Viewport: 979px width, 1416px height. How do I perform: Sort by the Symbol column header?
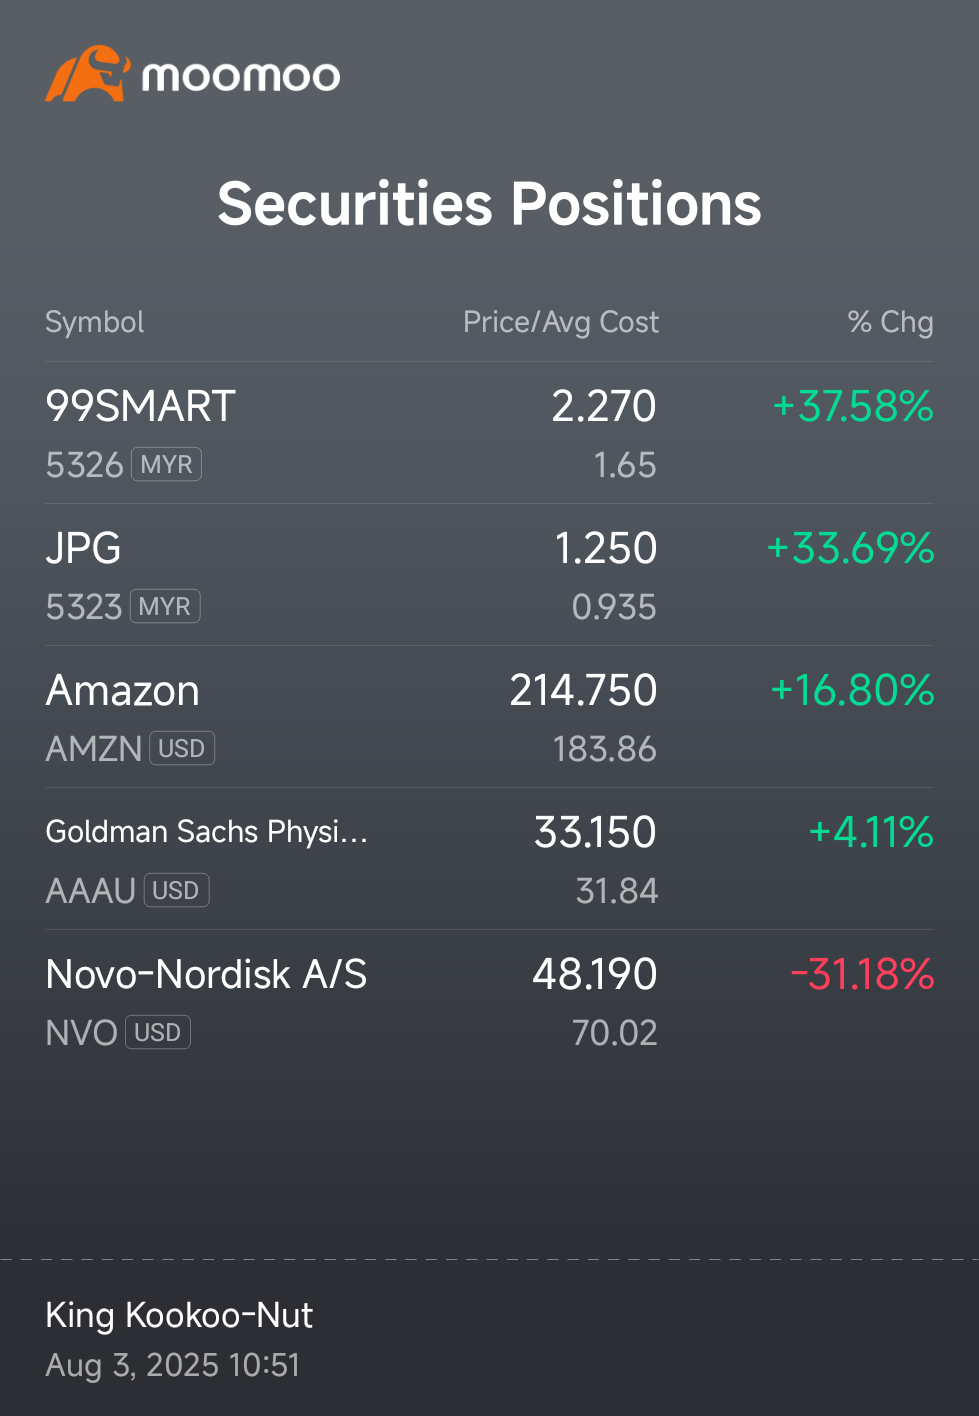tap(95, 322)
